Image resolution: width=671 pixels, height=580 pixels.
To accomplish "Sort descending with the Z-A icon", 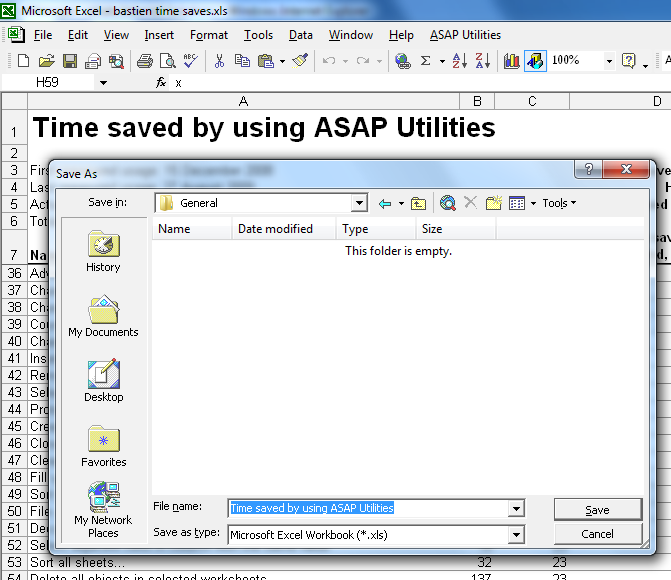I will coord(483,61).
